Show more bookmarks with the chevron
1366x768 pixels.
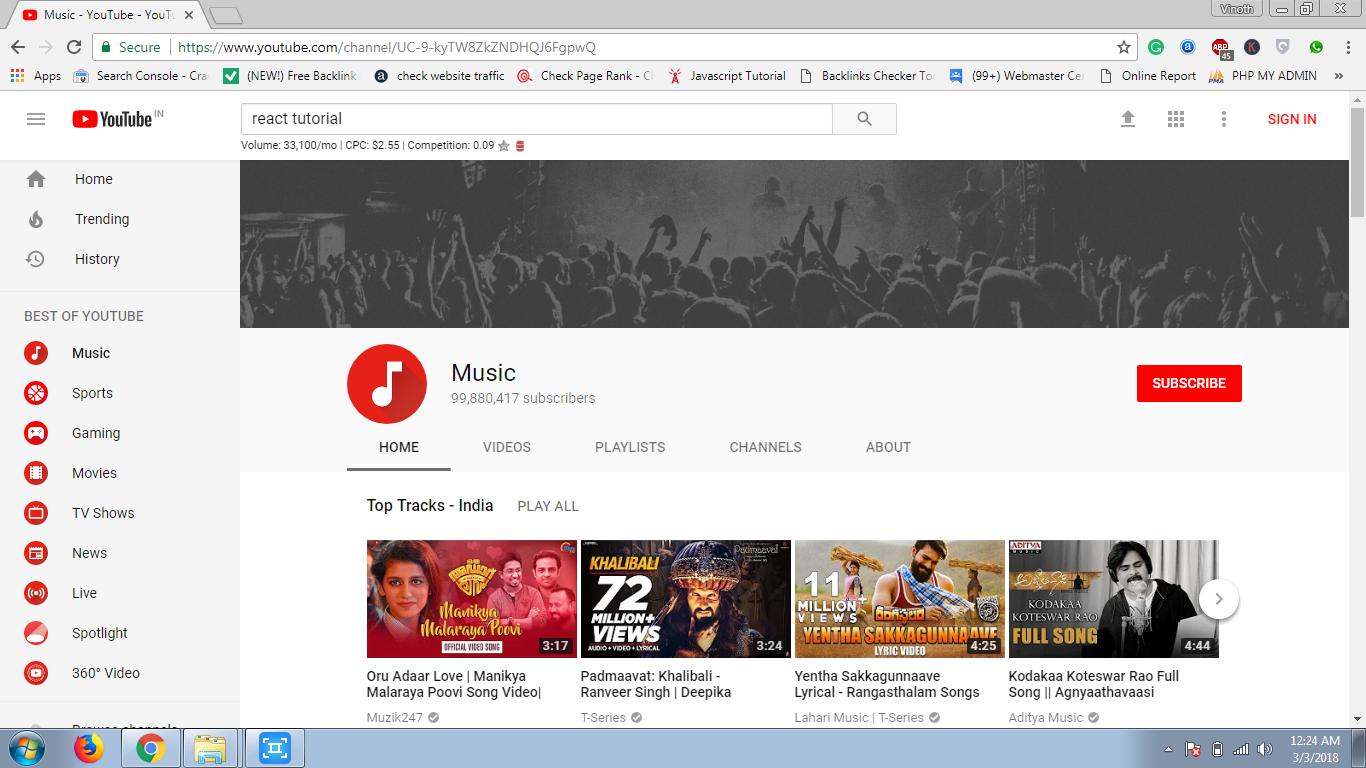point(1340,76)
